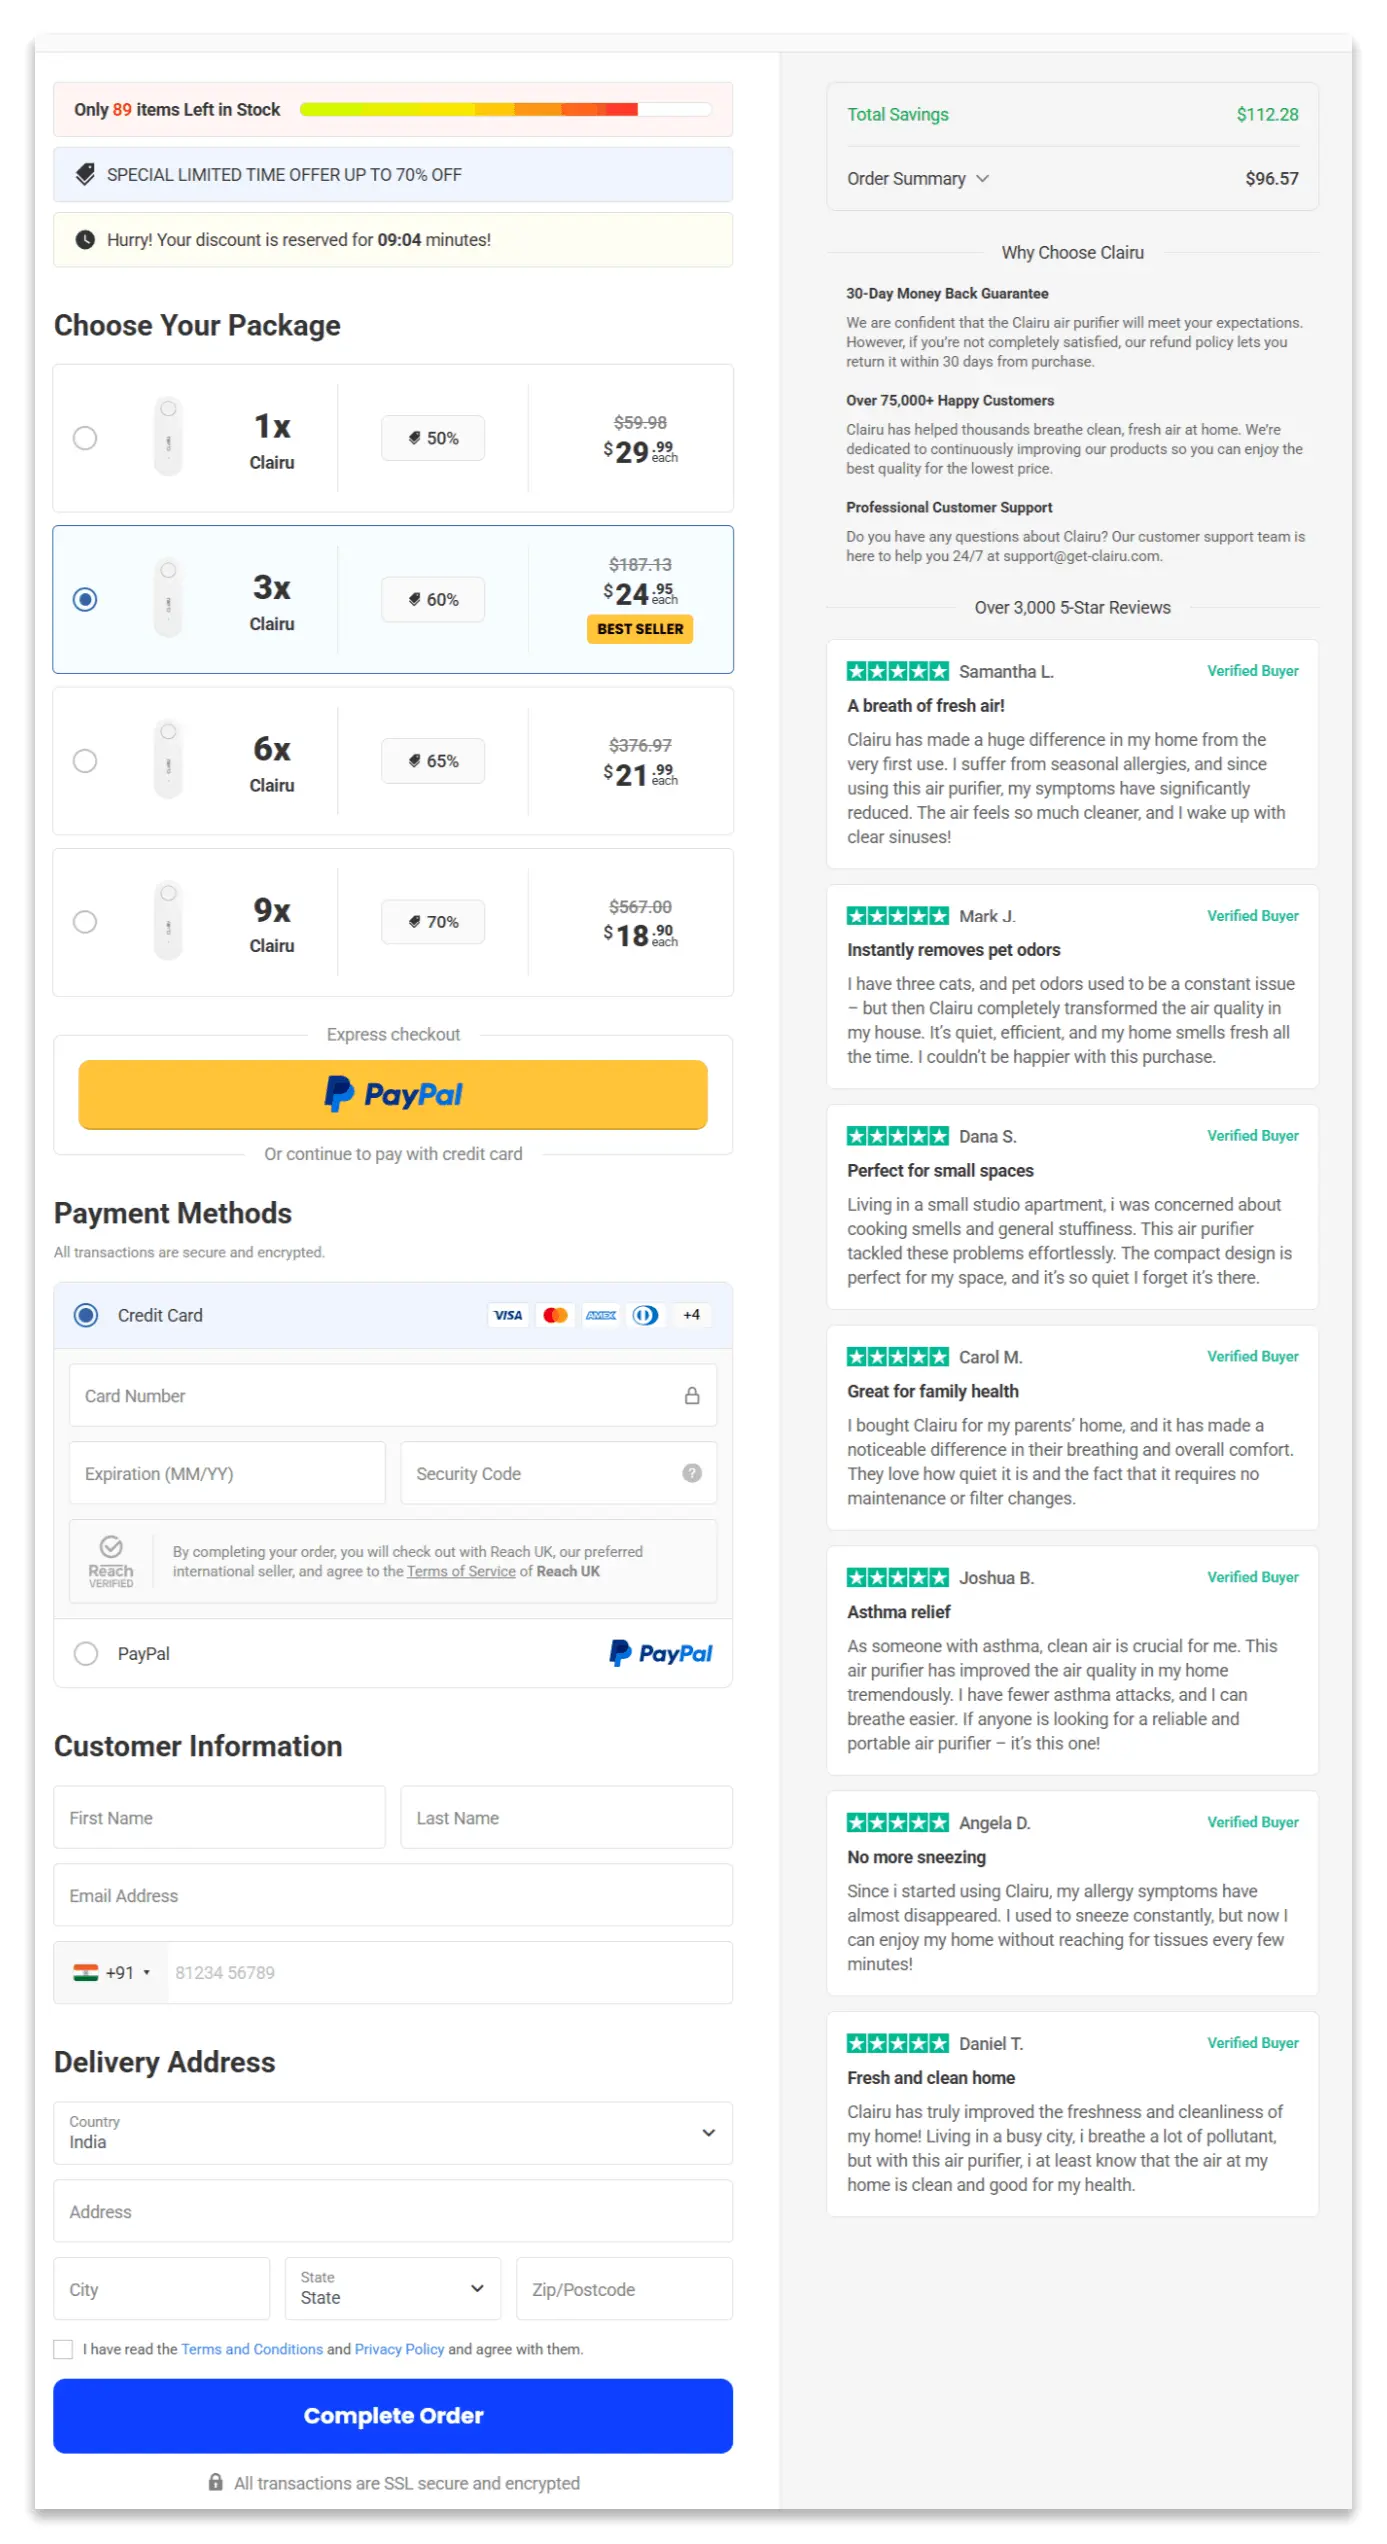
Task: Click the lock icon in Card Number field
Action: (692, 1396)
